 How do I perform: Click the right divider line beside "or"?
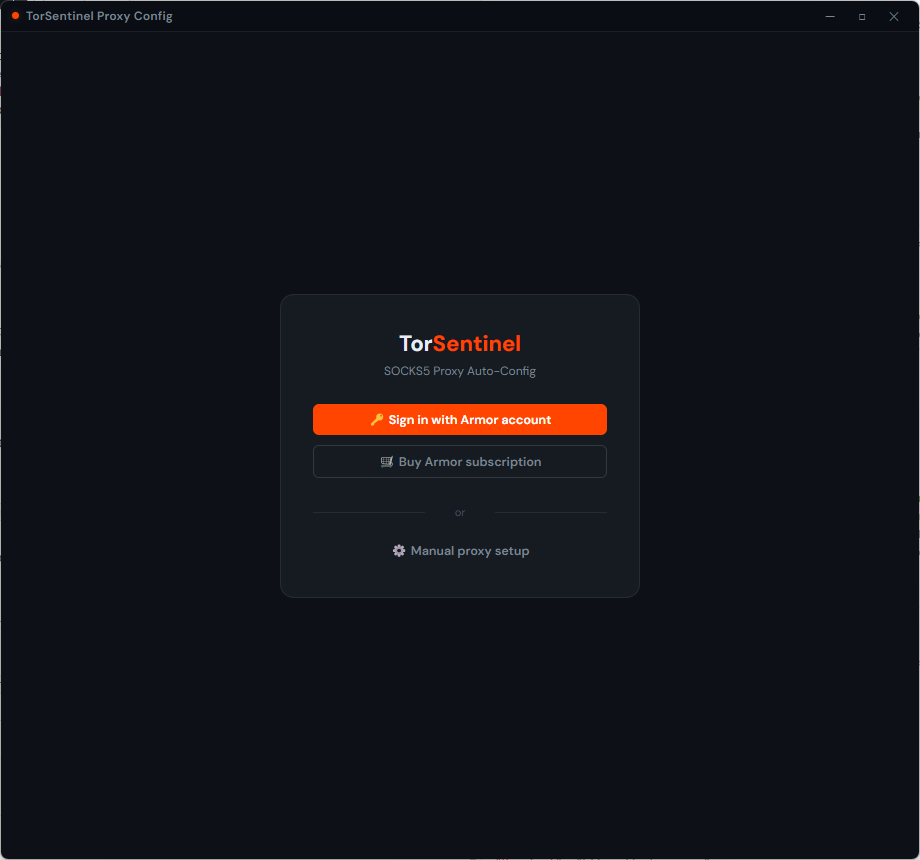pyautogui.click(x=549, y=512)
